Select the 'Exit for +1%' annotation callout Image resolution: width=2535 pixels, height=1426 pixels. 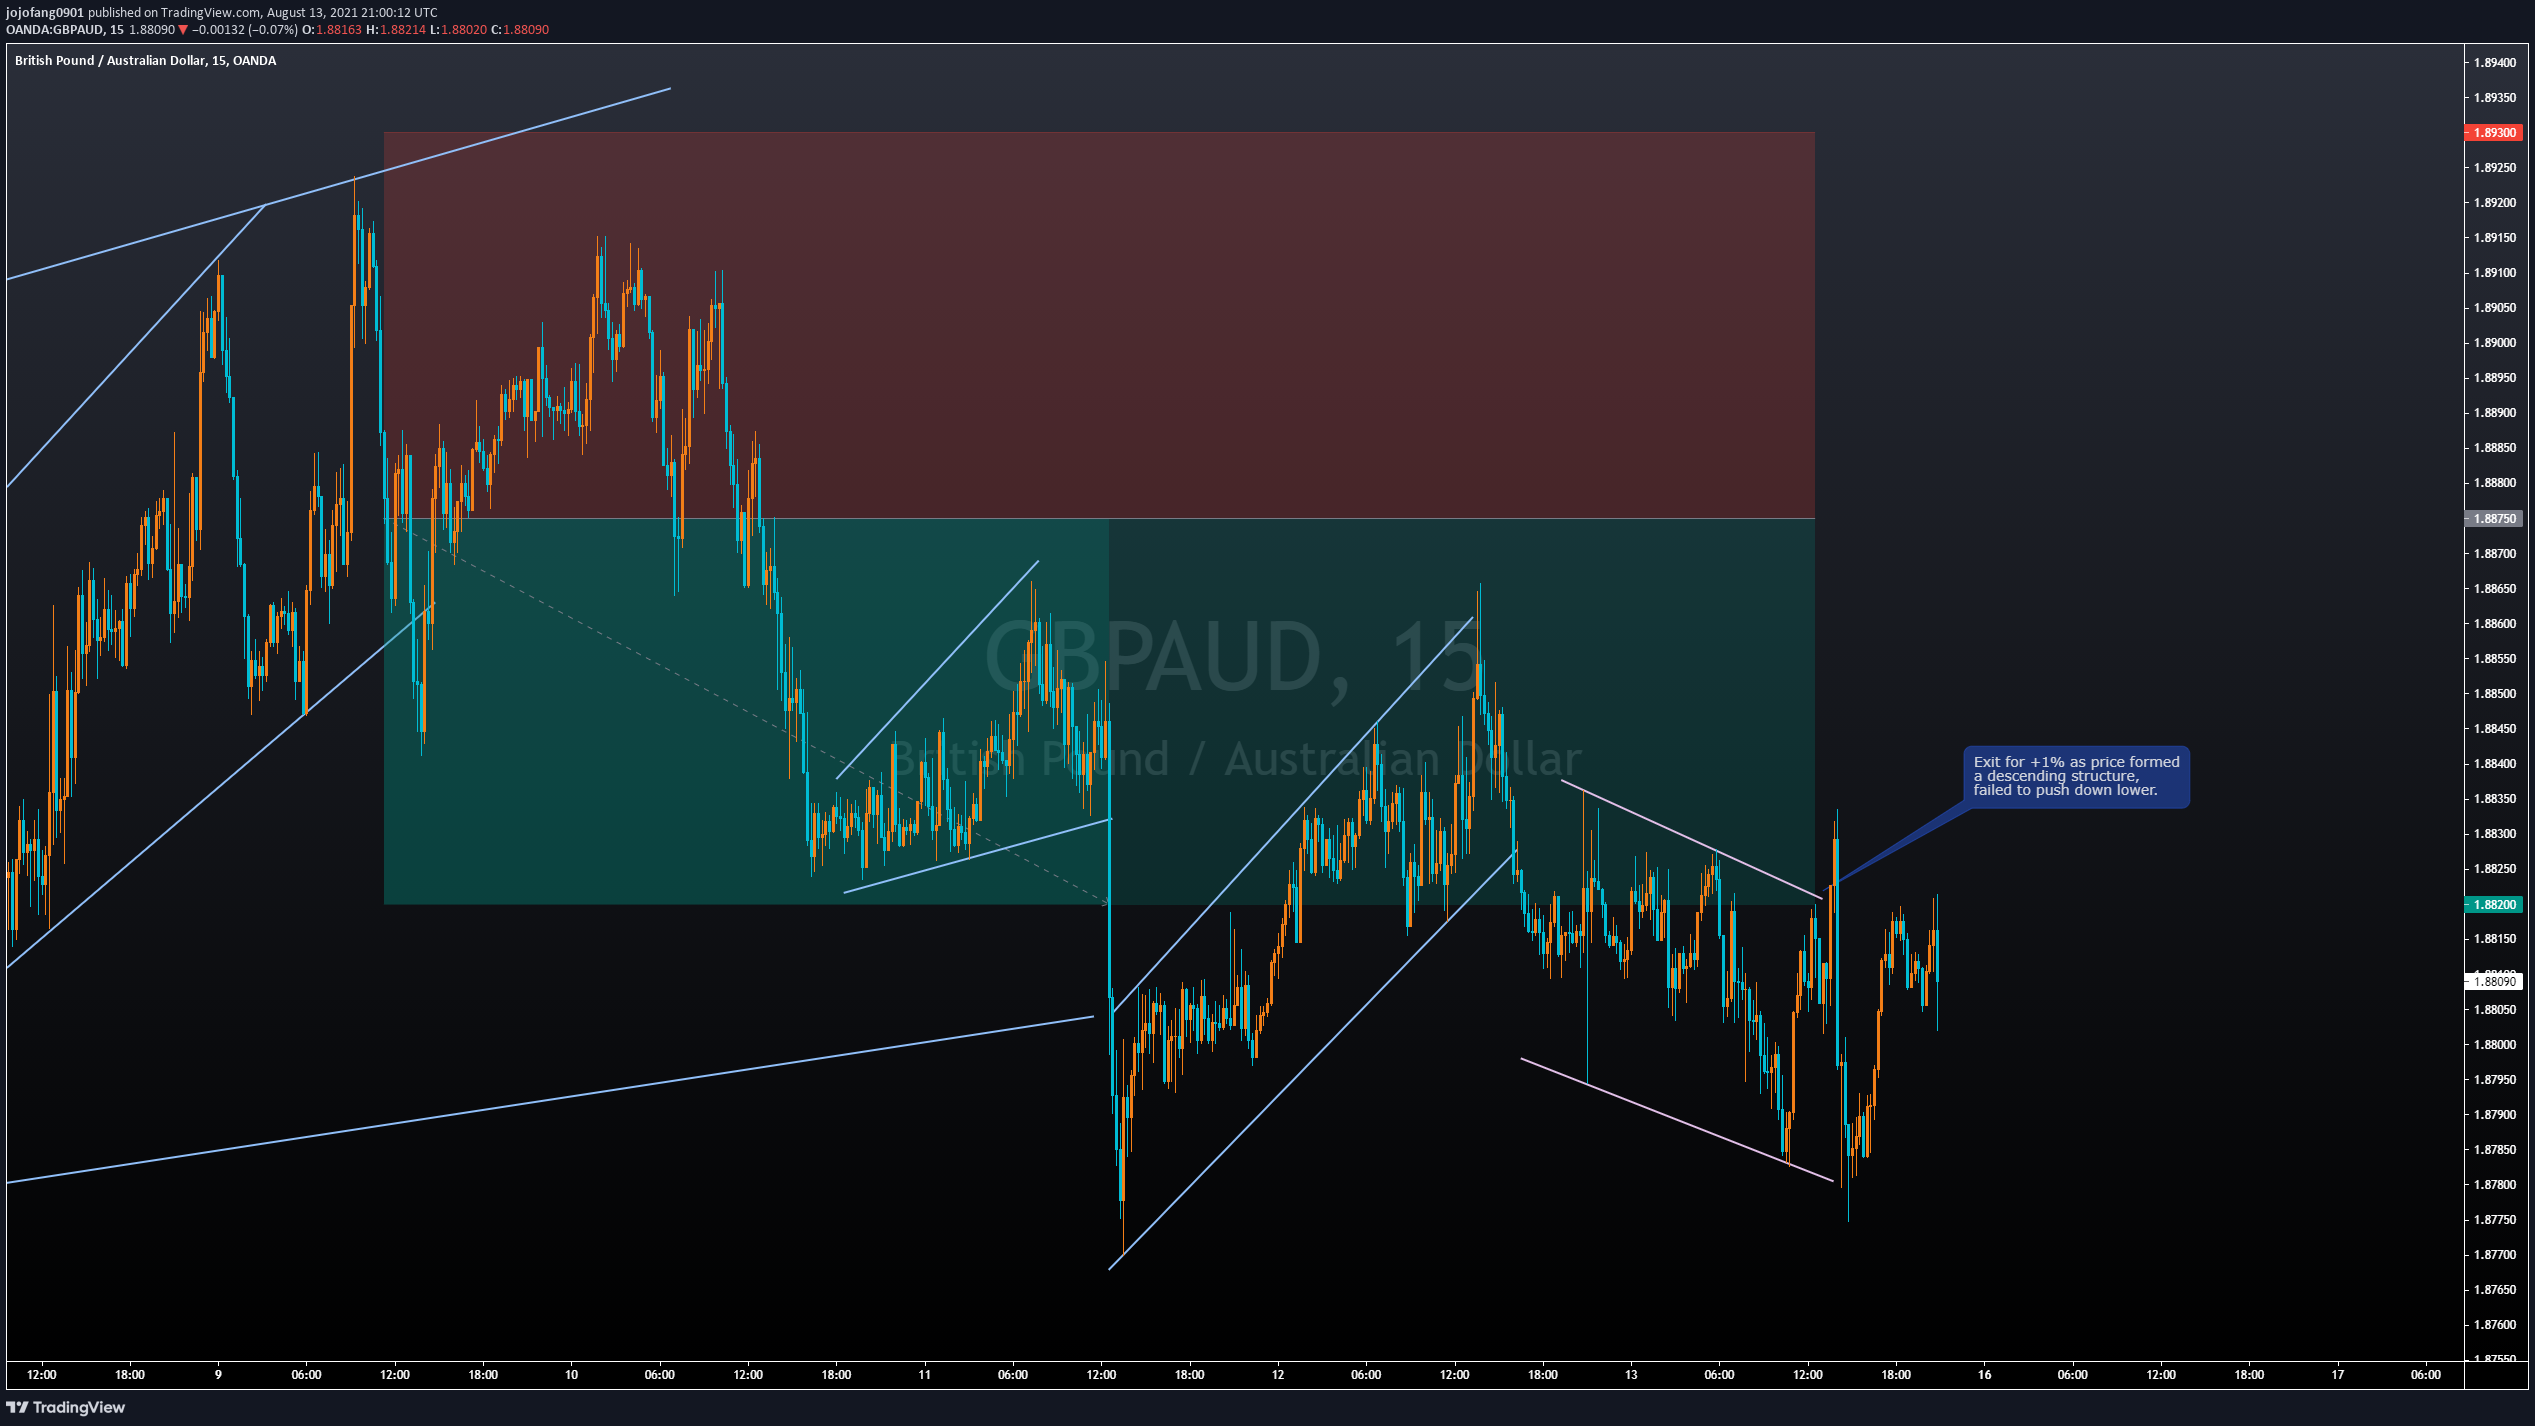point(2076,776)
